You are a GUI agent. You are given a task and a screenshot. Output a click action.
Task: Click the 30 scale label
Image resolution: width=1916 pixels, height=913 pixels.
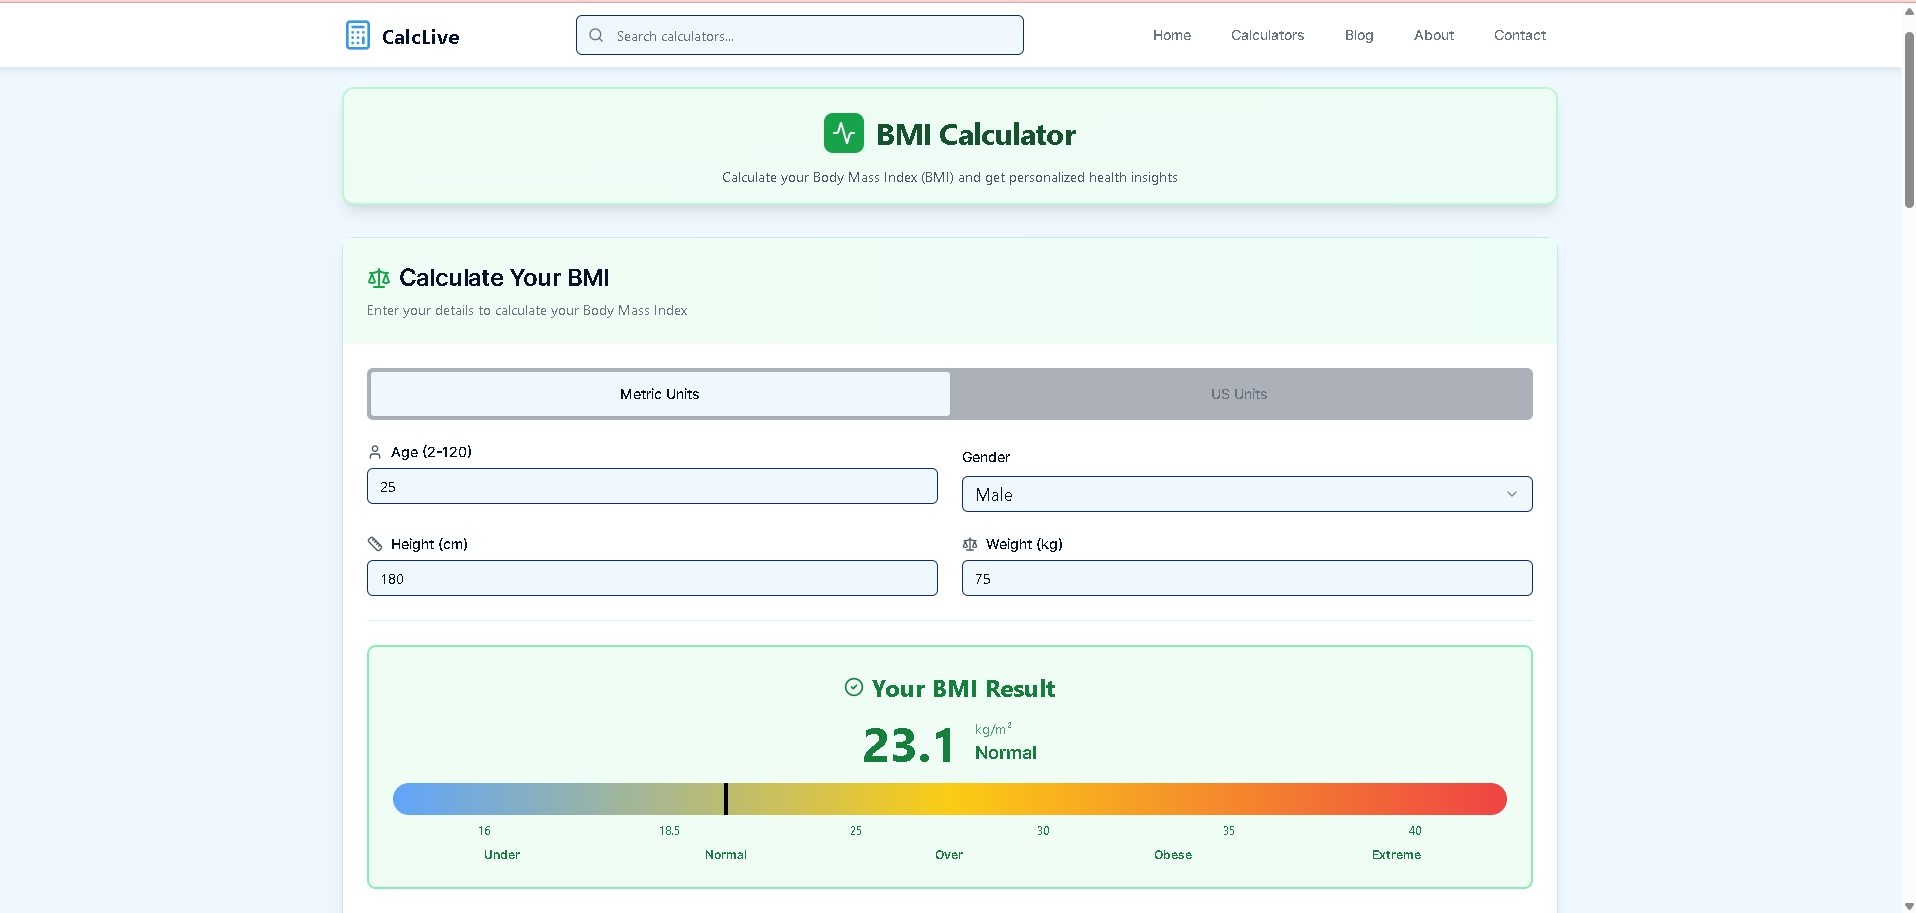pos(1043,831)
